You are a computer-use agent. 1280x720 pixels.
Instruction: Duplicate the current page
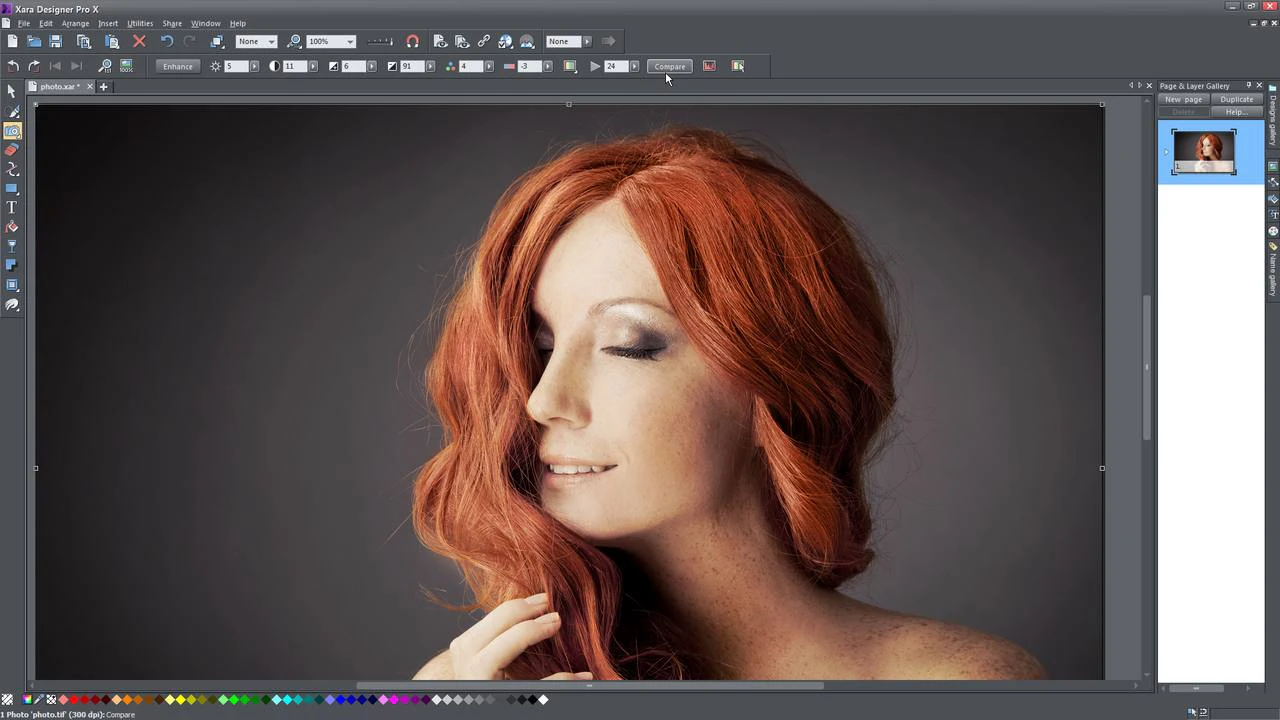(x=1237, y=99)
